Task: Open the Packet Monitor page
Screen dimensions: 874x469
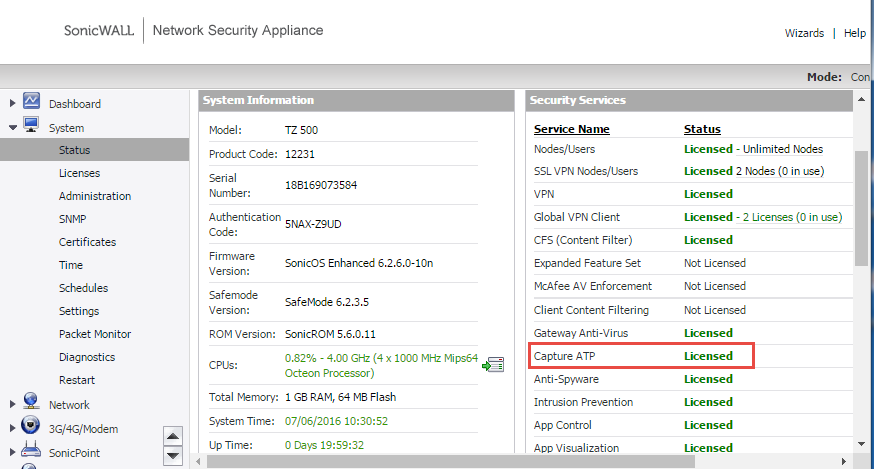Action: (x=95, y=334)
